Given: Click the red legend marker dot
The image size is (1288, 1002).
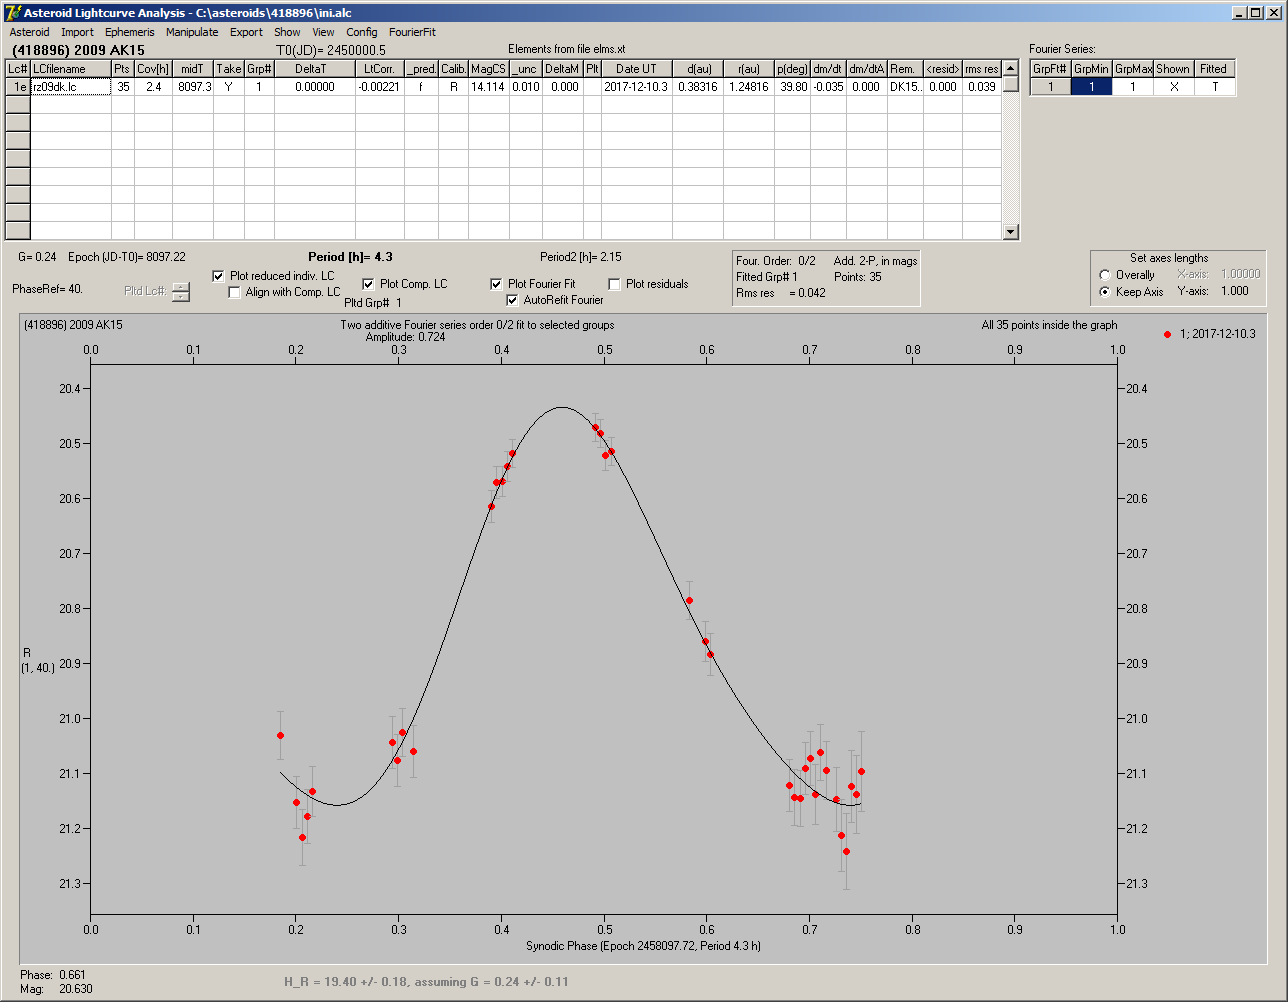Looking at the screenshot, I should tap(1167, 334).
